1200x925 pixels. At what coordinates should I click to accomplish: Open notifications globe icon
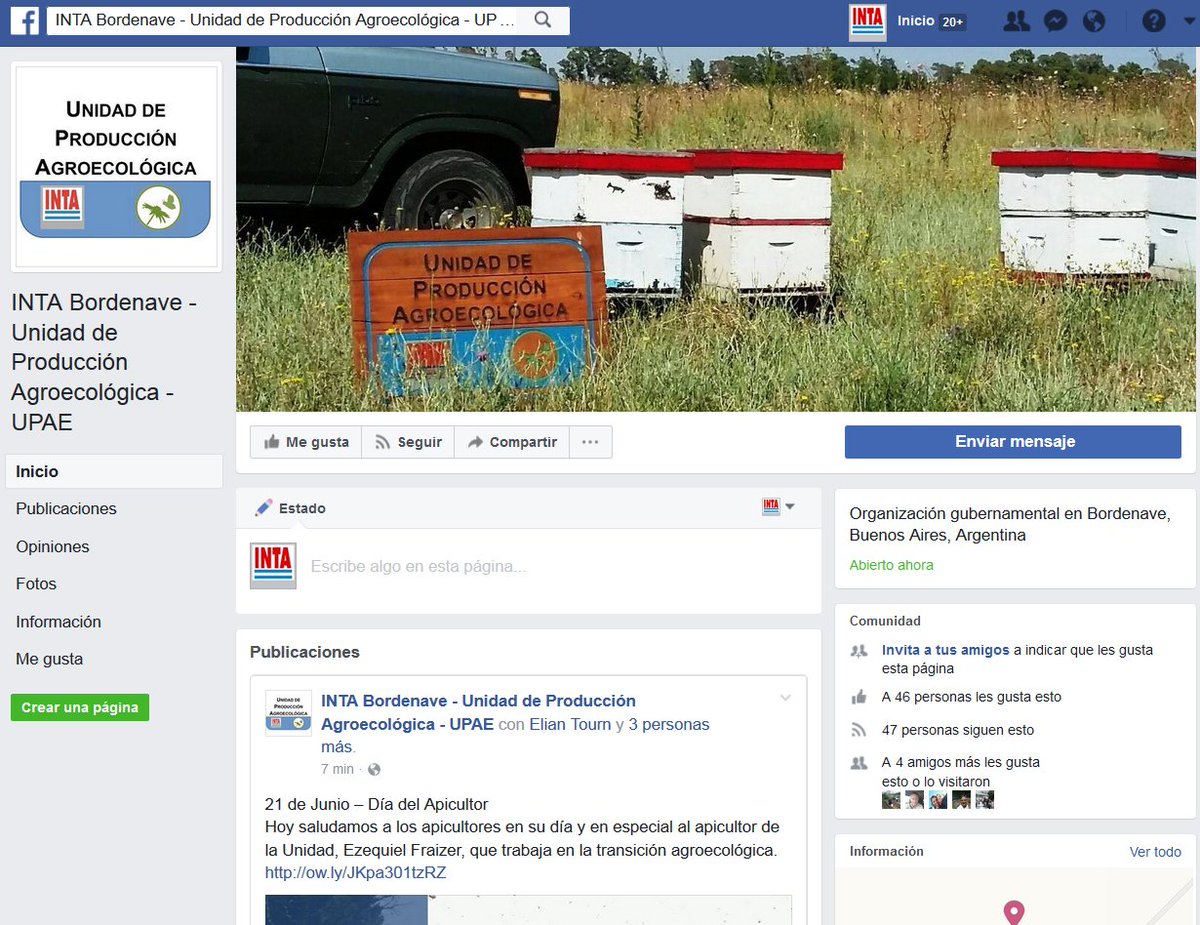point(1094,21)
